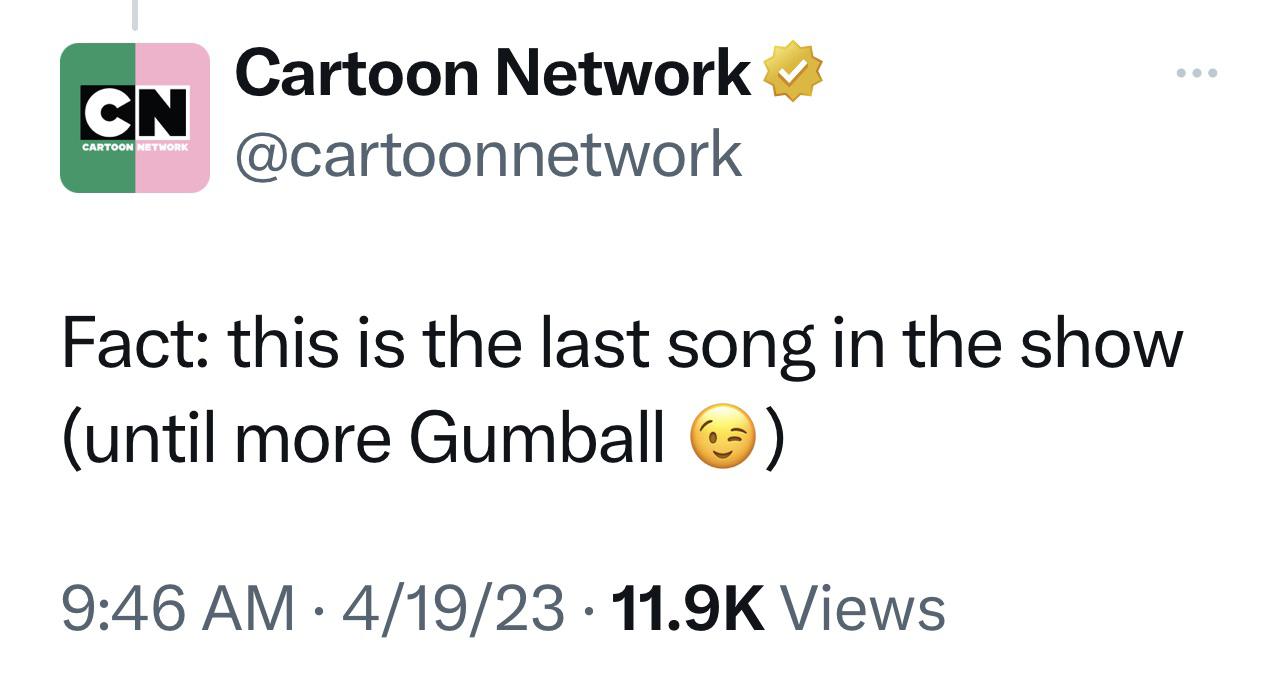This screenshot has height=686, width=1284.
Task: Open the 11.9K view count number
Action: (x=687, y=609)
